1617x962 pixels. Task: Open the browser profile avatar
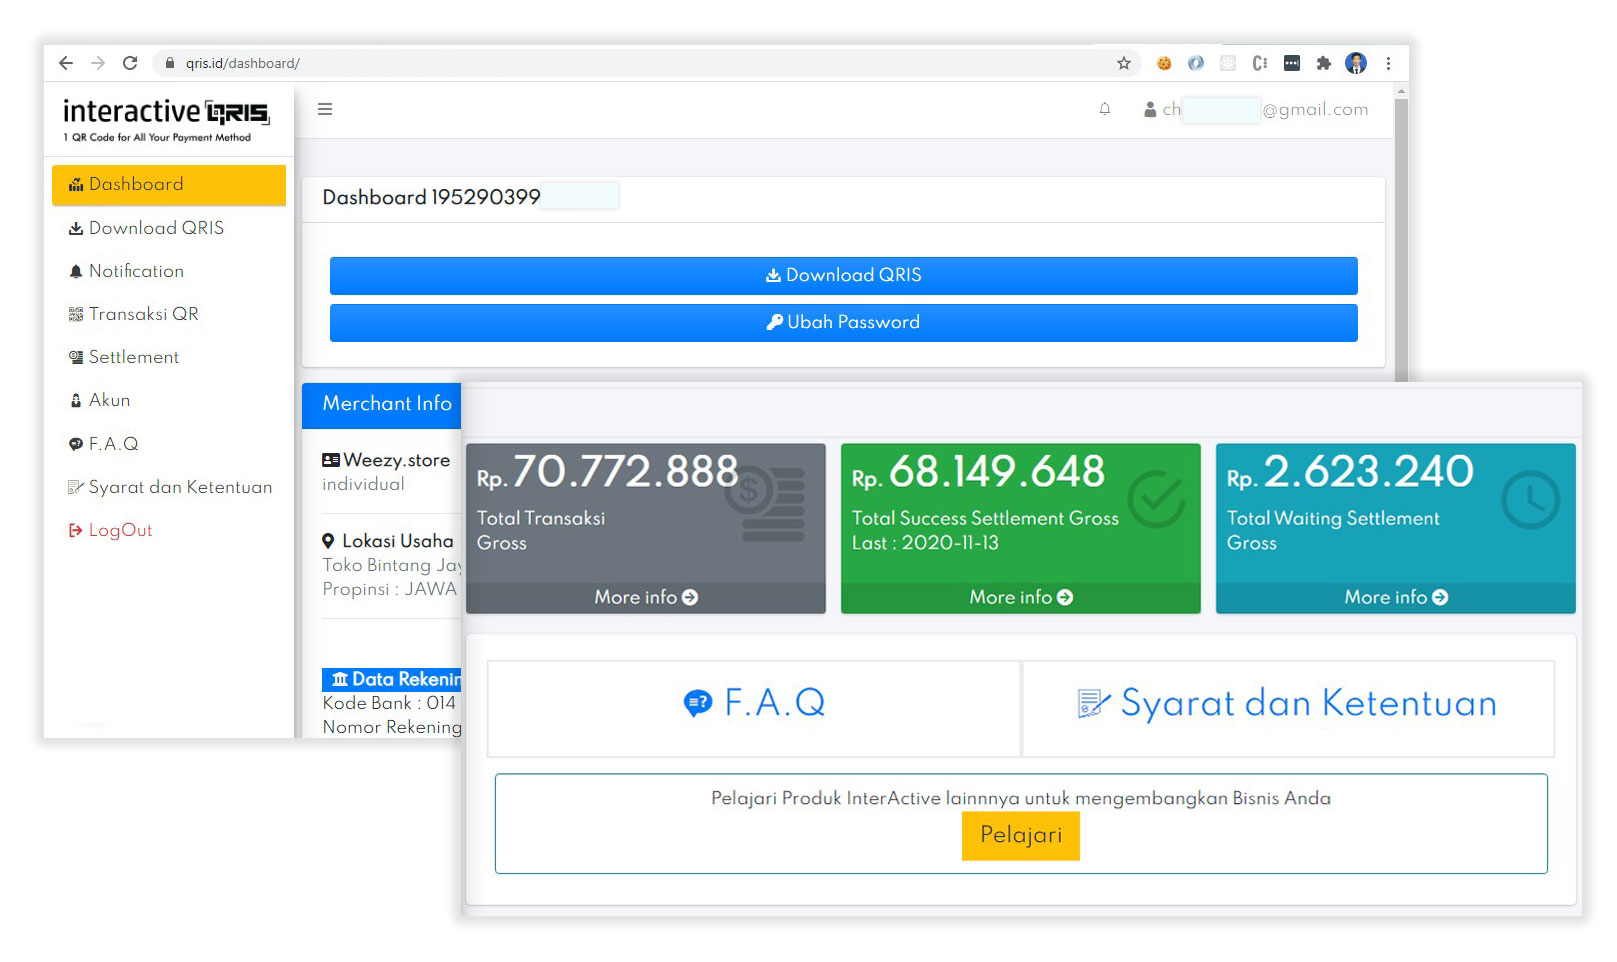tap(1356, 63)
